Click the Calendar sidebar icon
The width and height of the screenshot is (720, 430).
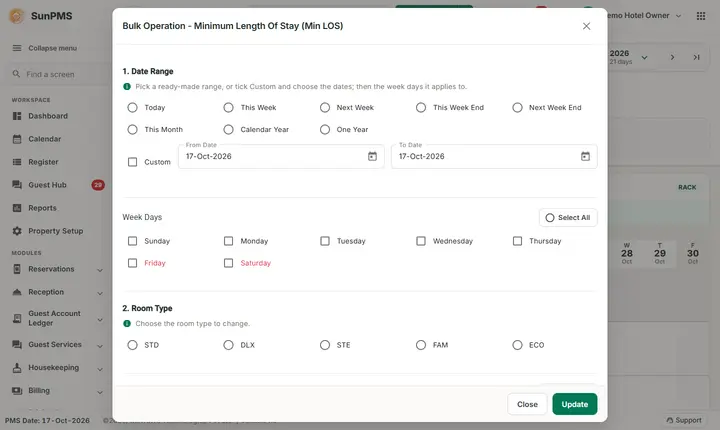pos(17,139)
